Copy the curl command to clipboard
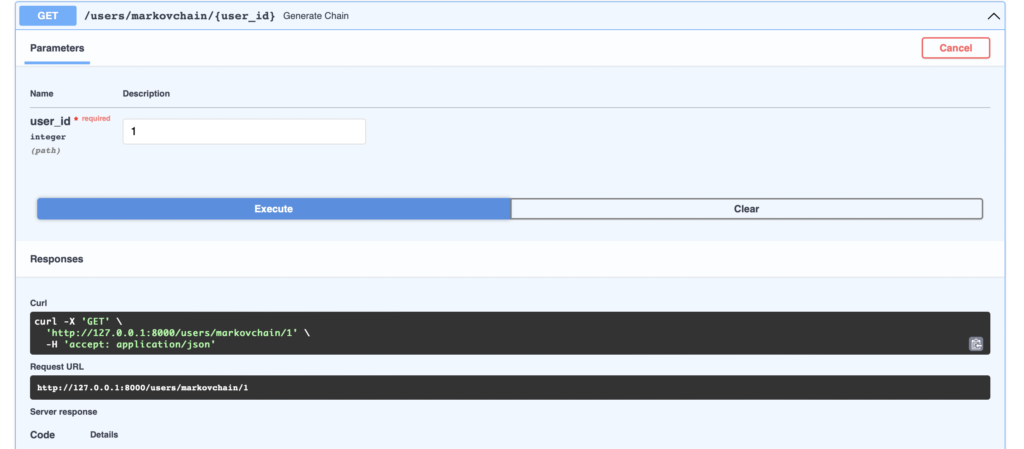Screen dimensions: 1024x449 [975, 344]
